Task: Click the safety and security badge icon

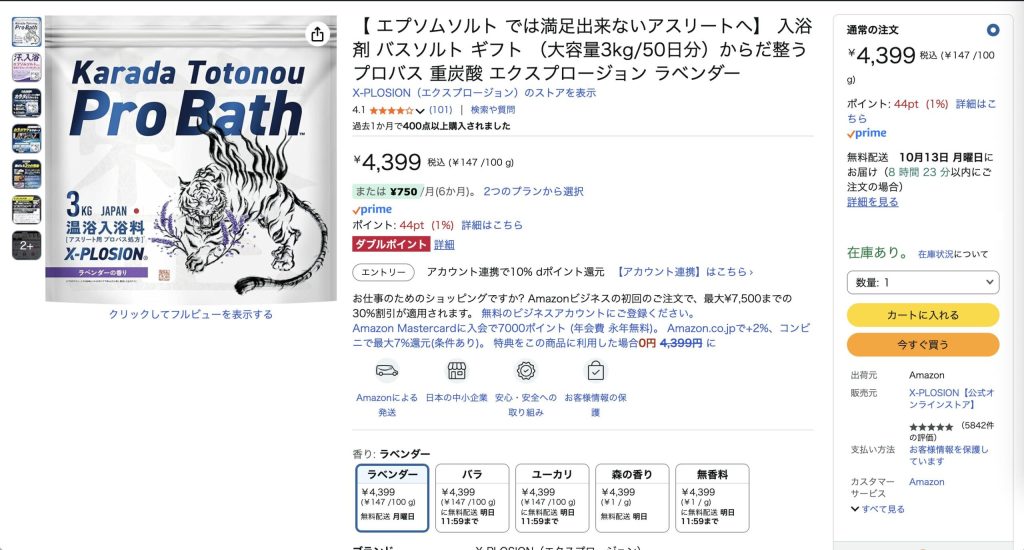Action: pyautogui.click(x=526, y=371)
